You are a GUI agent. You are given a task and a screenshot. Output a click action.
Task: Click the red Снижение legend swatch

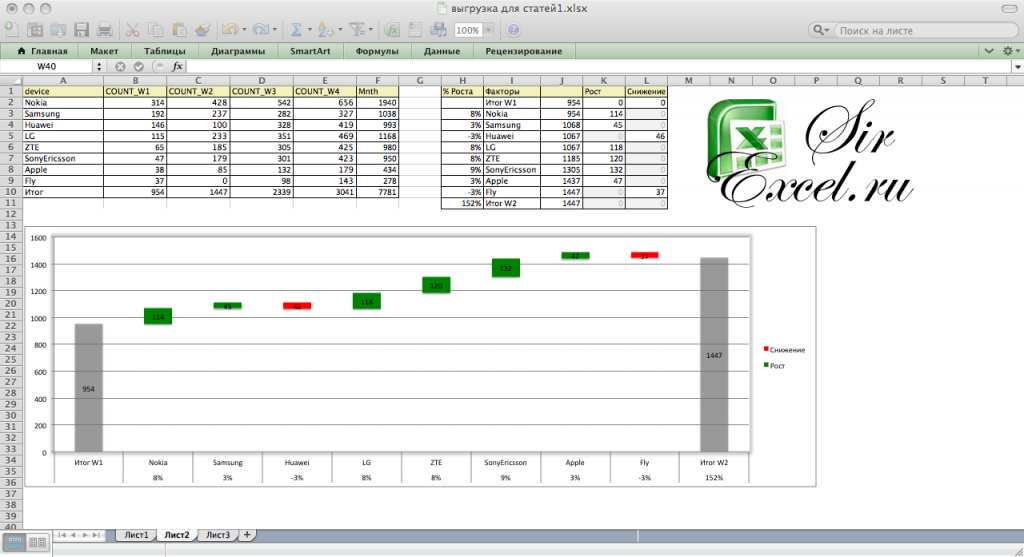click(766, 349)
